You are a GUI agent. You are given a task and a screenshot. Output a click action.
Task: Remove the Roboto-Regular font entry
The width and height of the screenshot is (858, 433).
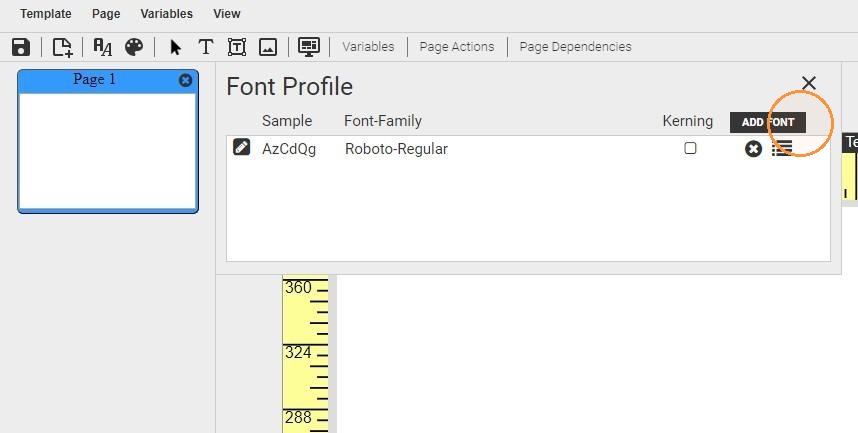click(753, 148)
